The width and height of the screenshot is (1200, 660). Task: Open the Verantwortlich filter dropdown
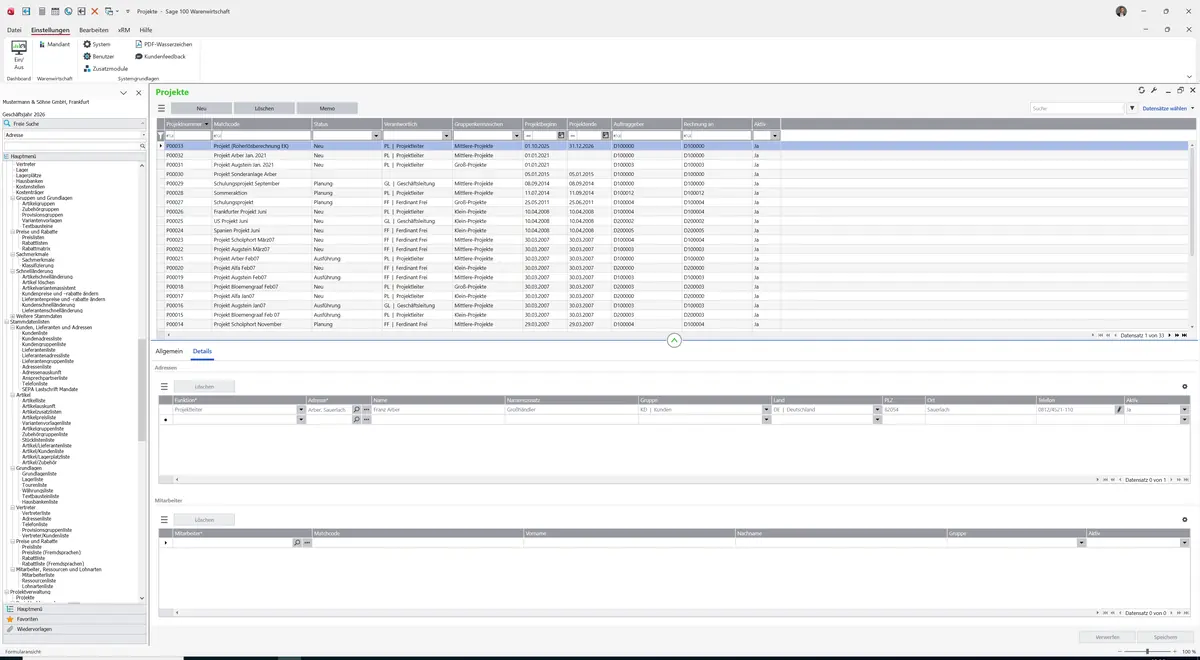446,135
